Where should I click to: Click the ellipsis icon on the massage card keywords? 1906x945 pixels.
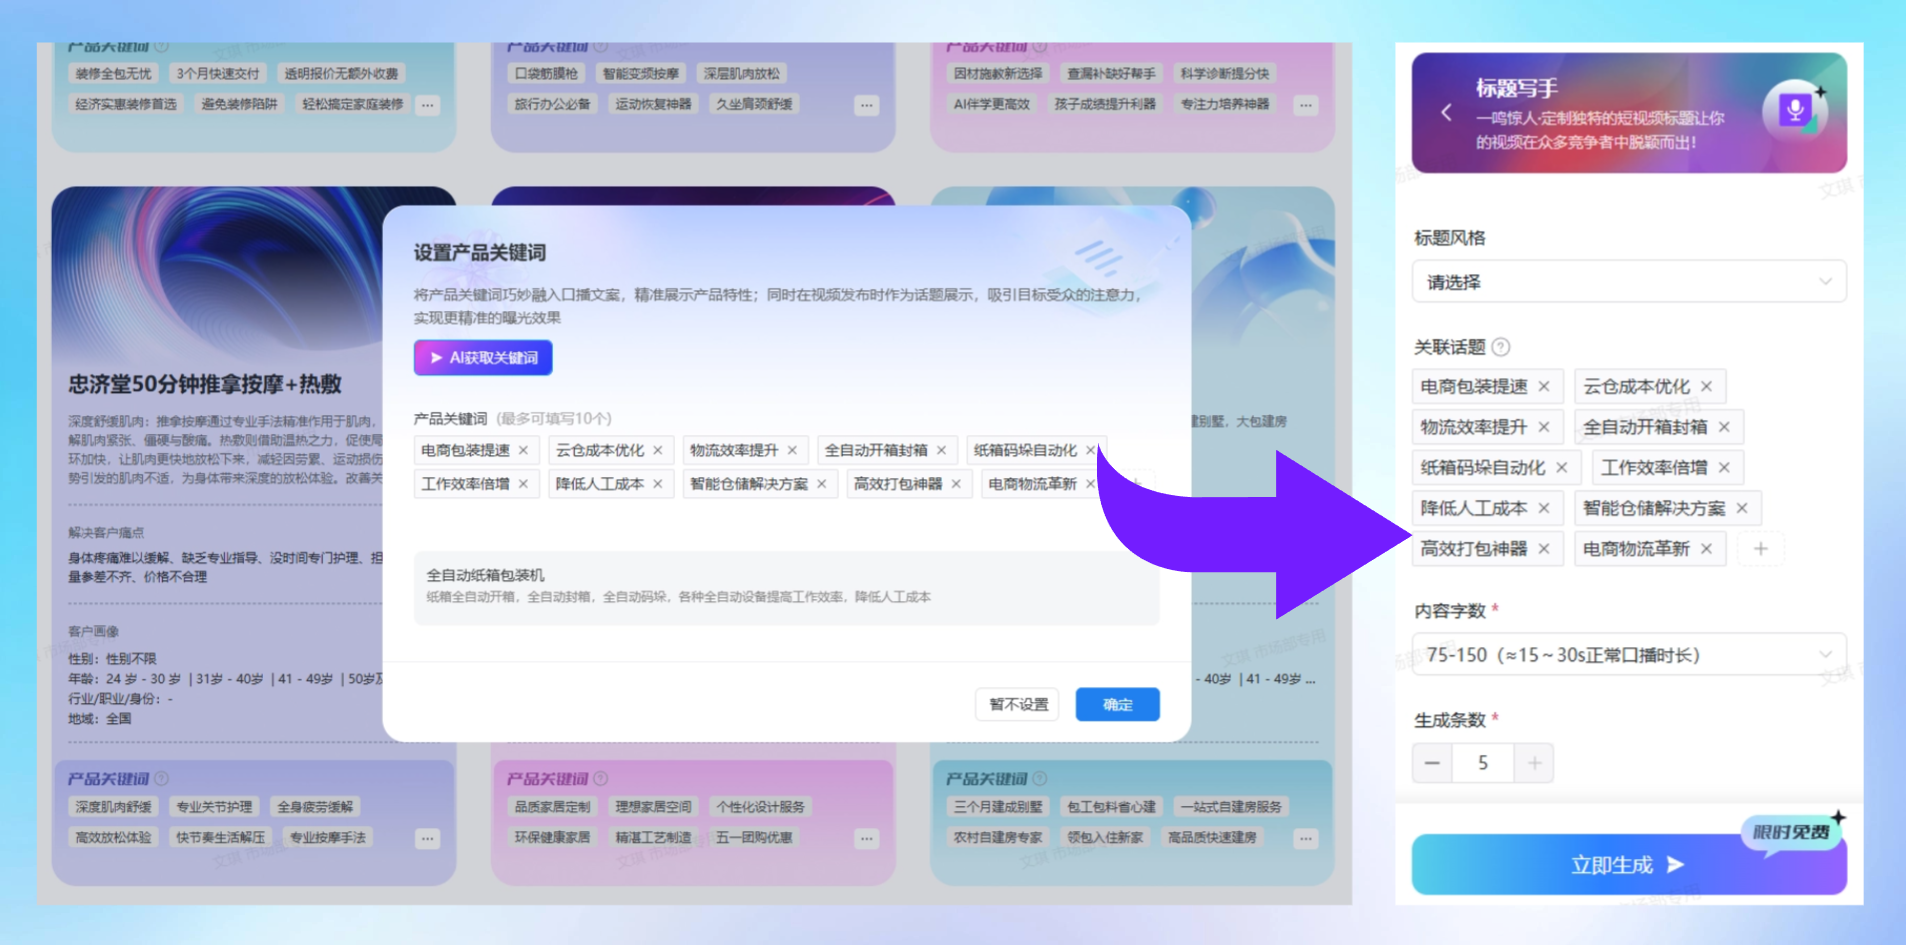click(x=428, y=838)
